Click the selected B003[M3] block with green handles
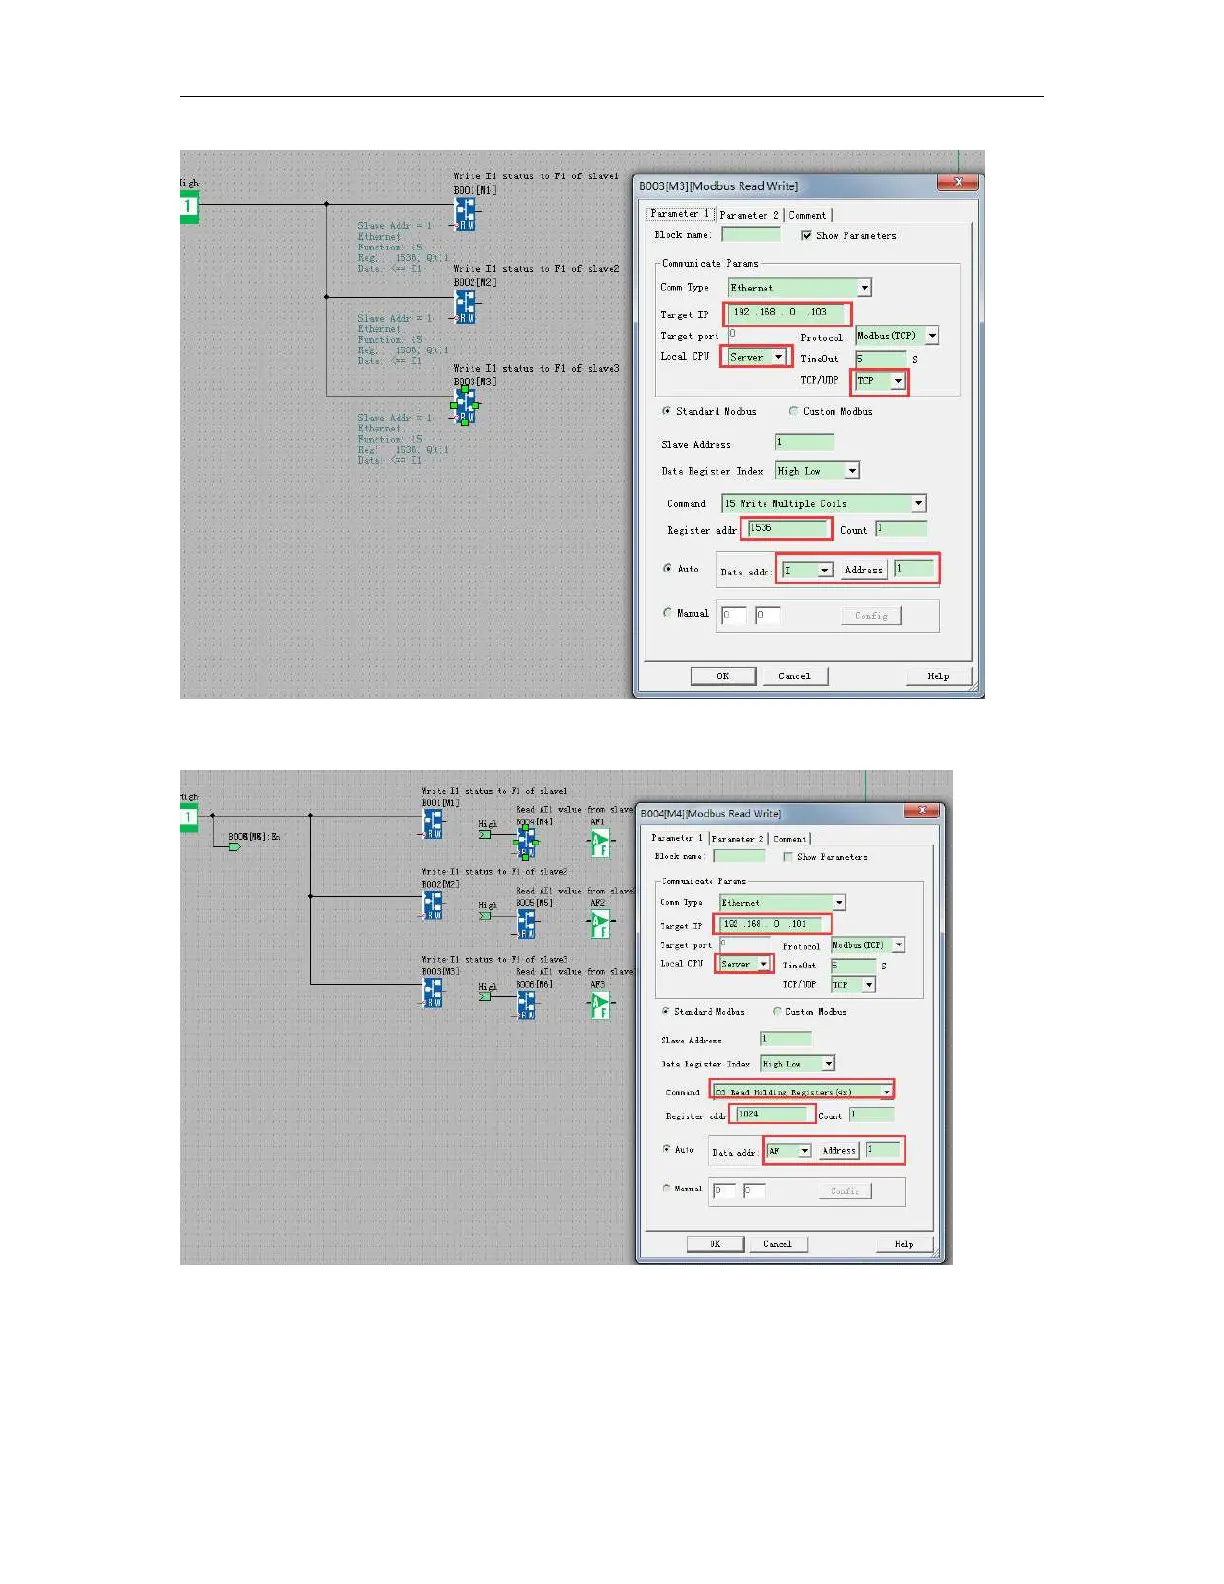The height and width of the screenshot is (1584, 1224). click(x=465, y=406)
